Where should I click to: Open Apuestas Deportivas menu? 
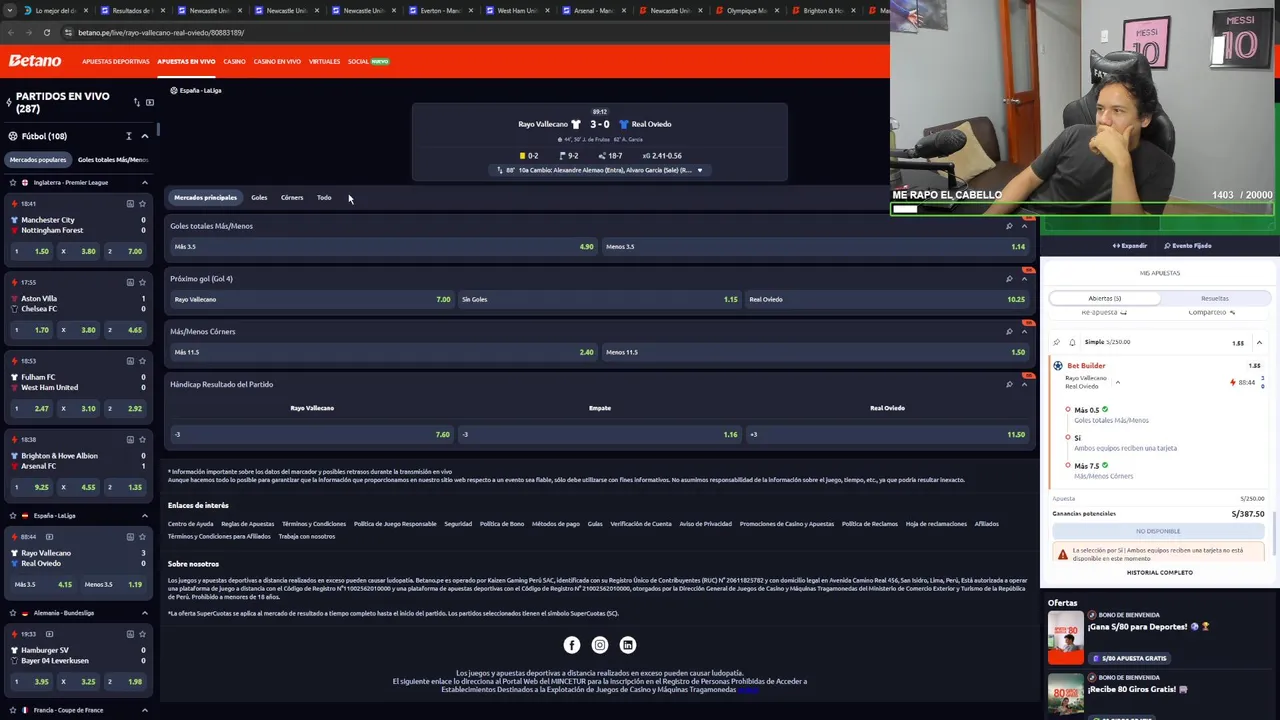(116, 61)
